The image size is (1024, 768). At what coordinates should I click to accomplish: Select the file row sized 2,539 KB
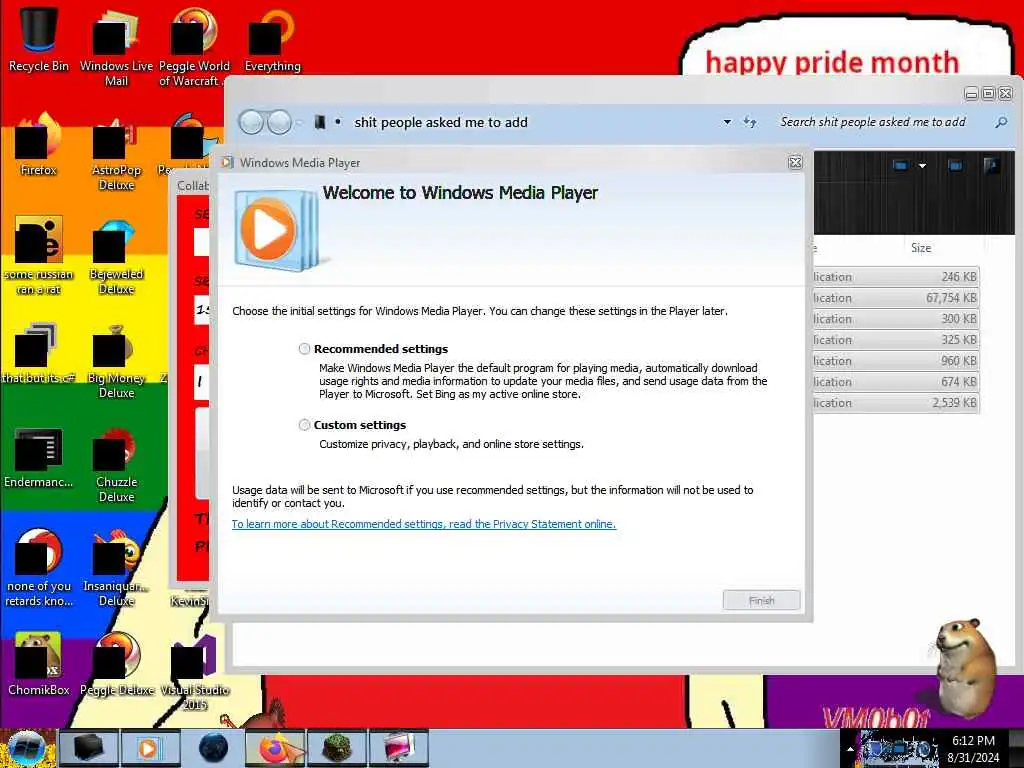(895, 403)
